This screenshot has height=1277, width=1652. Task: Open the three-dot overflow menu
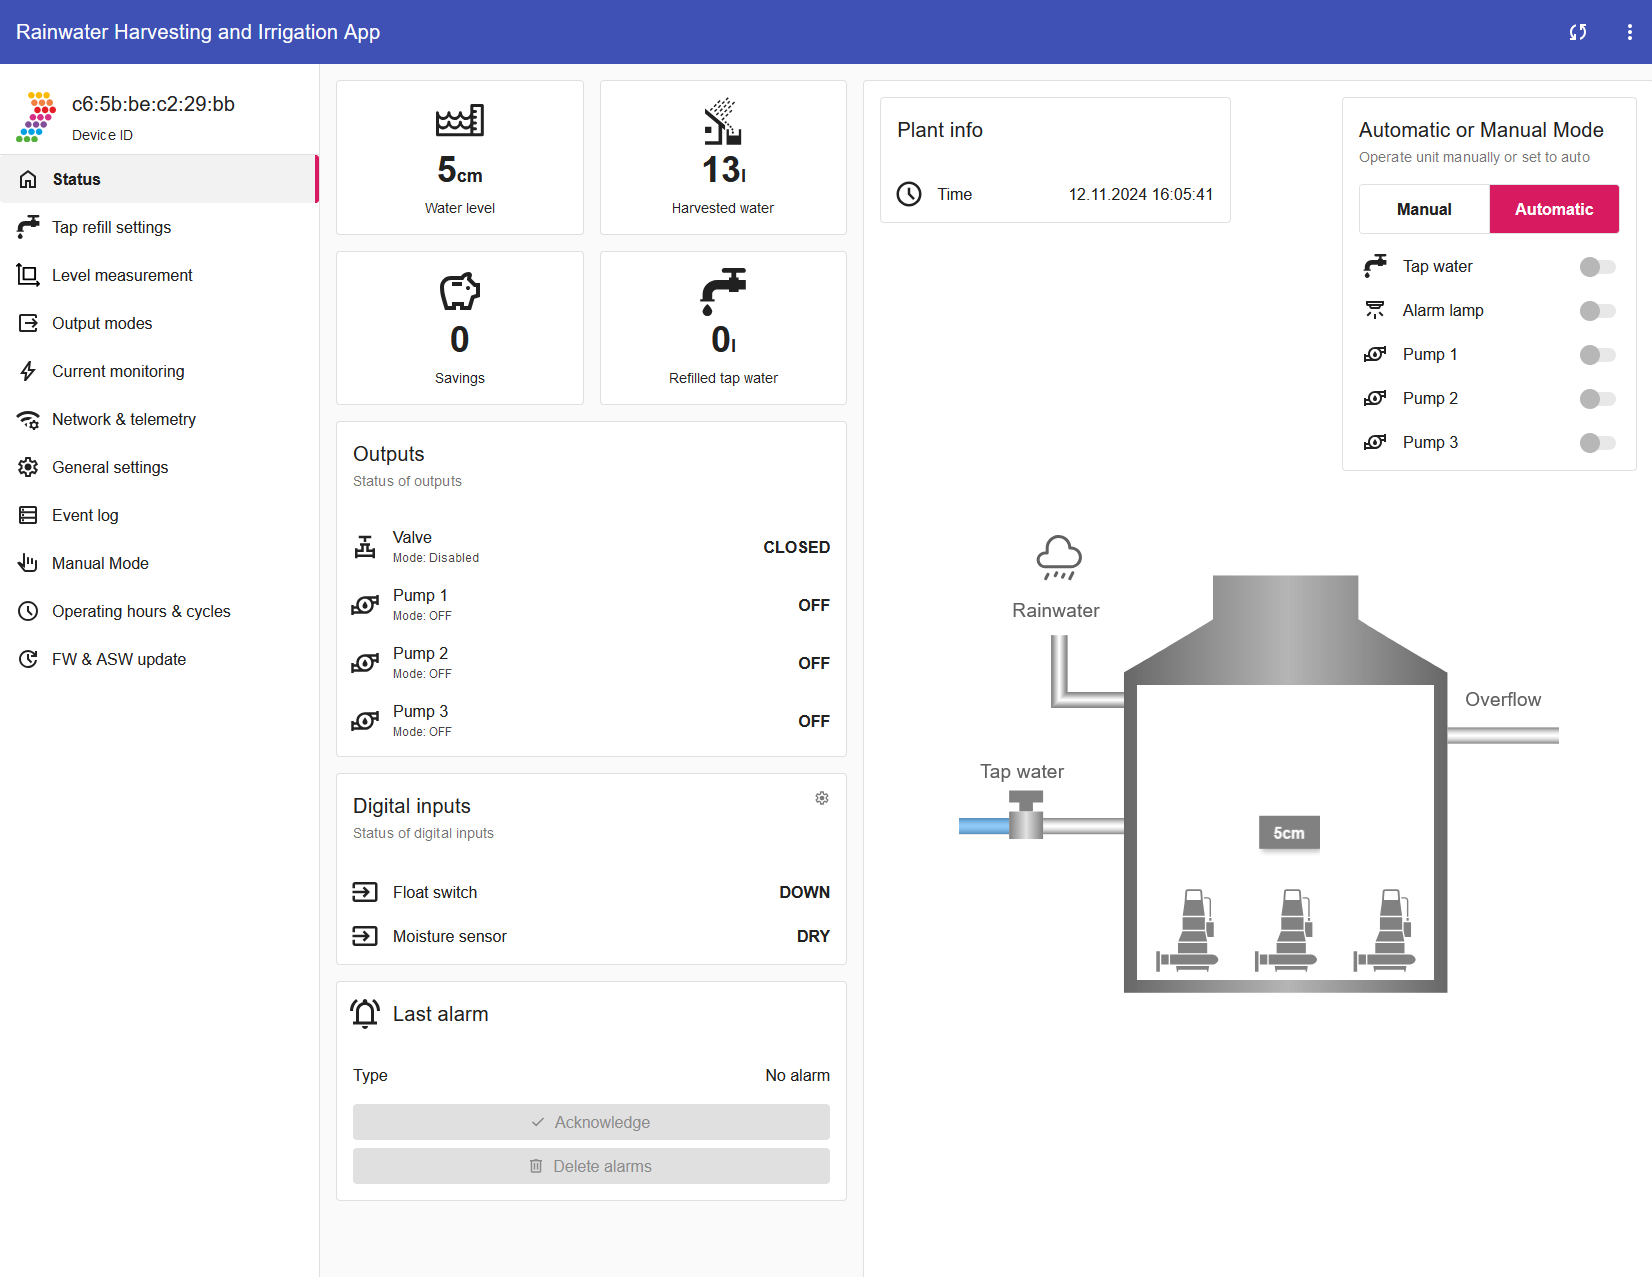click(x=1630, y=32)
